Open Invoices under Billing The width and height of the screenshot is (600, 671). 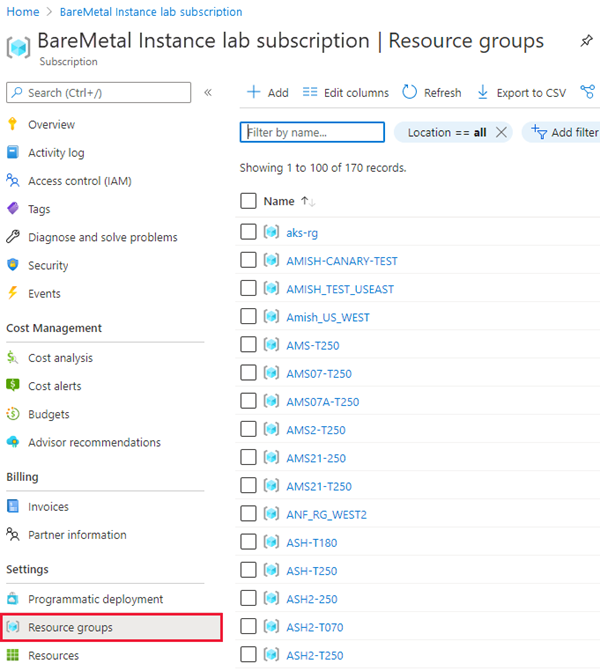48,507
